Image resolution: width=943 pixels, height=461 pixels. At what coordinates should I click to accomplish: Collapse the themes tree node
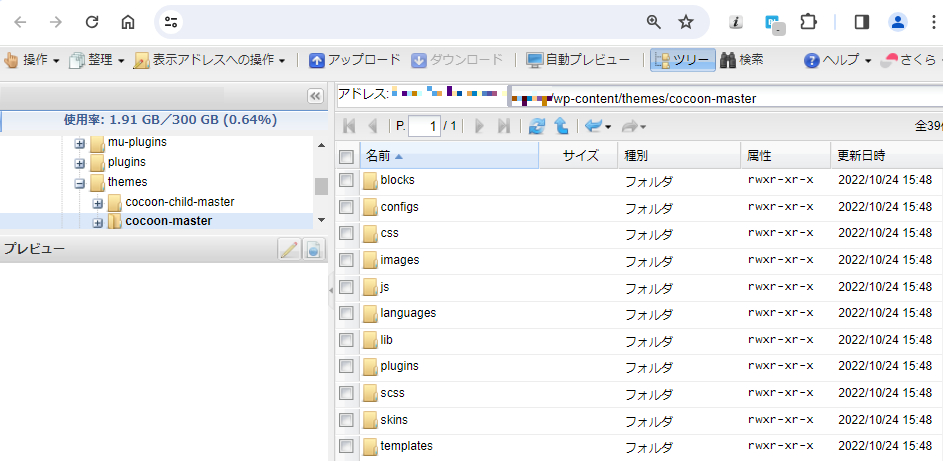(x=79, y=183)
